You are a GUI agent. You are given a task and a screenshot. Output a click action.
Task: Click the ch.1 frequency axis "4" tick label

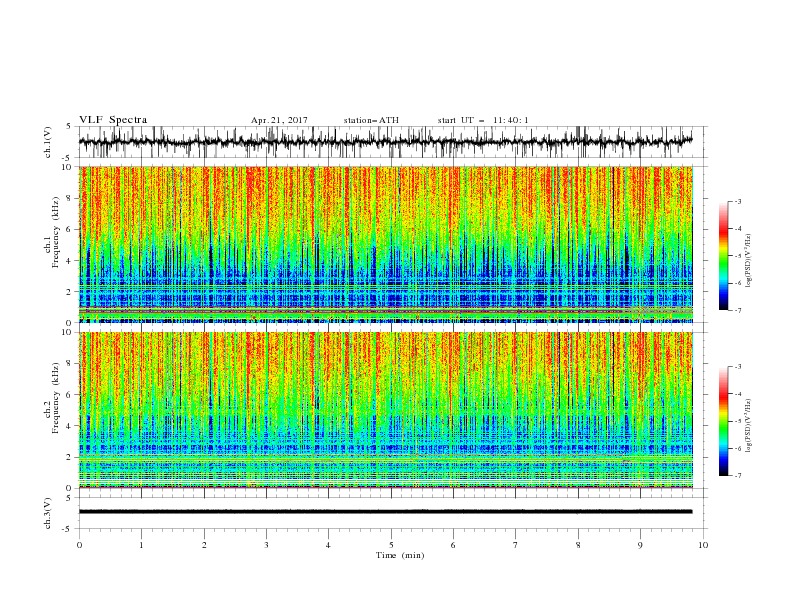tap(69, 261)
